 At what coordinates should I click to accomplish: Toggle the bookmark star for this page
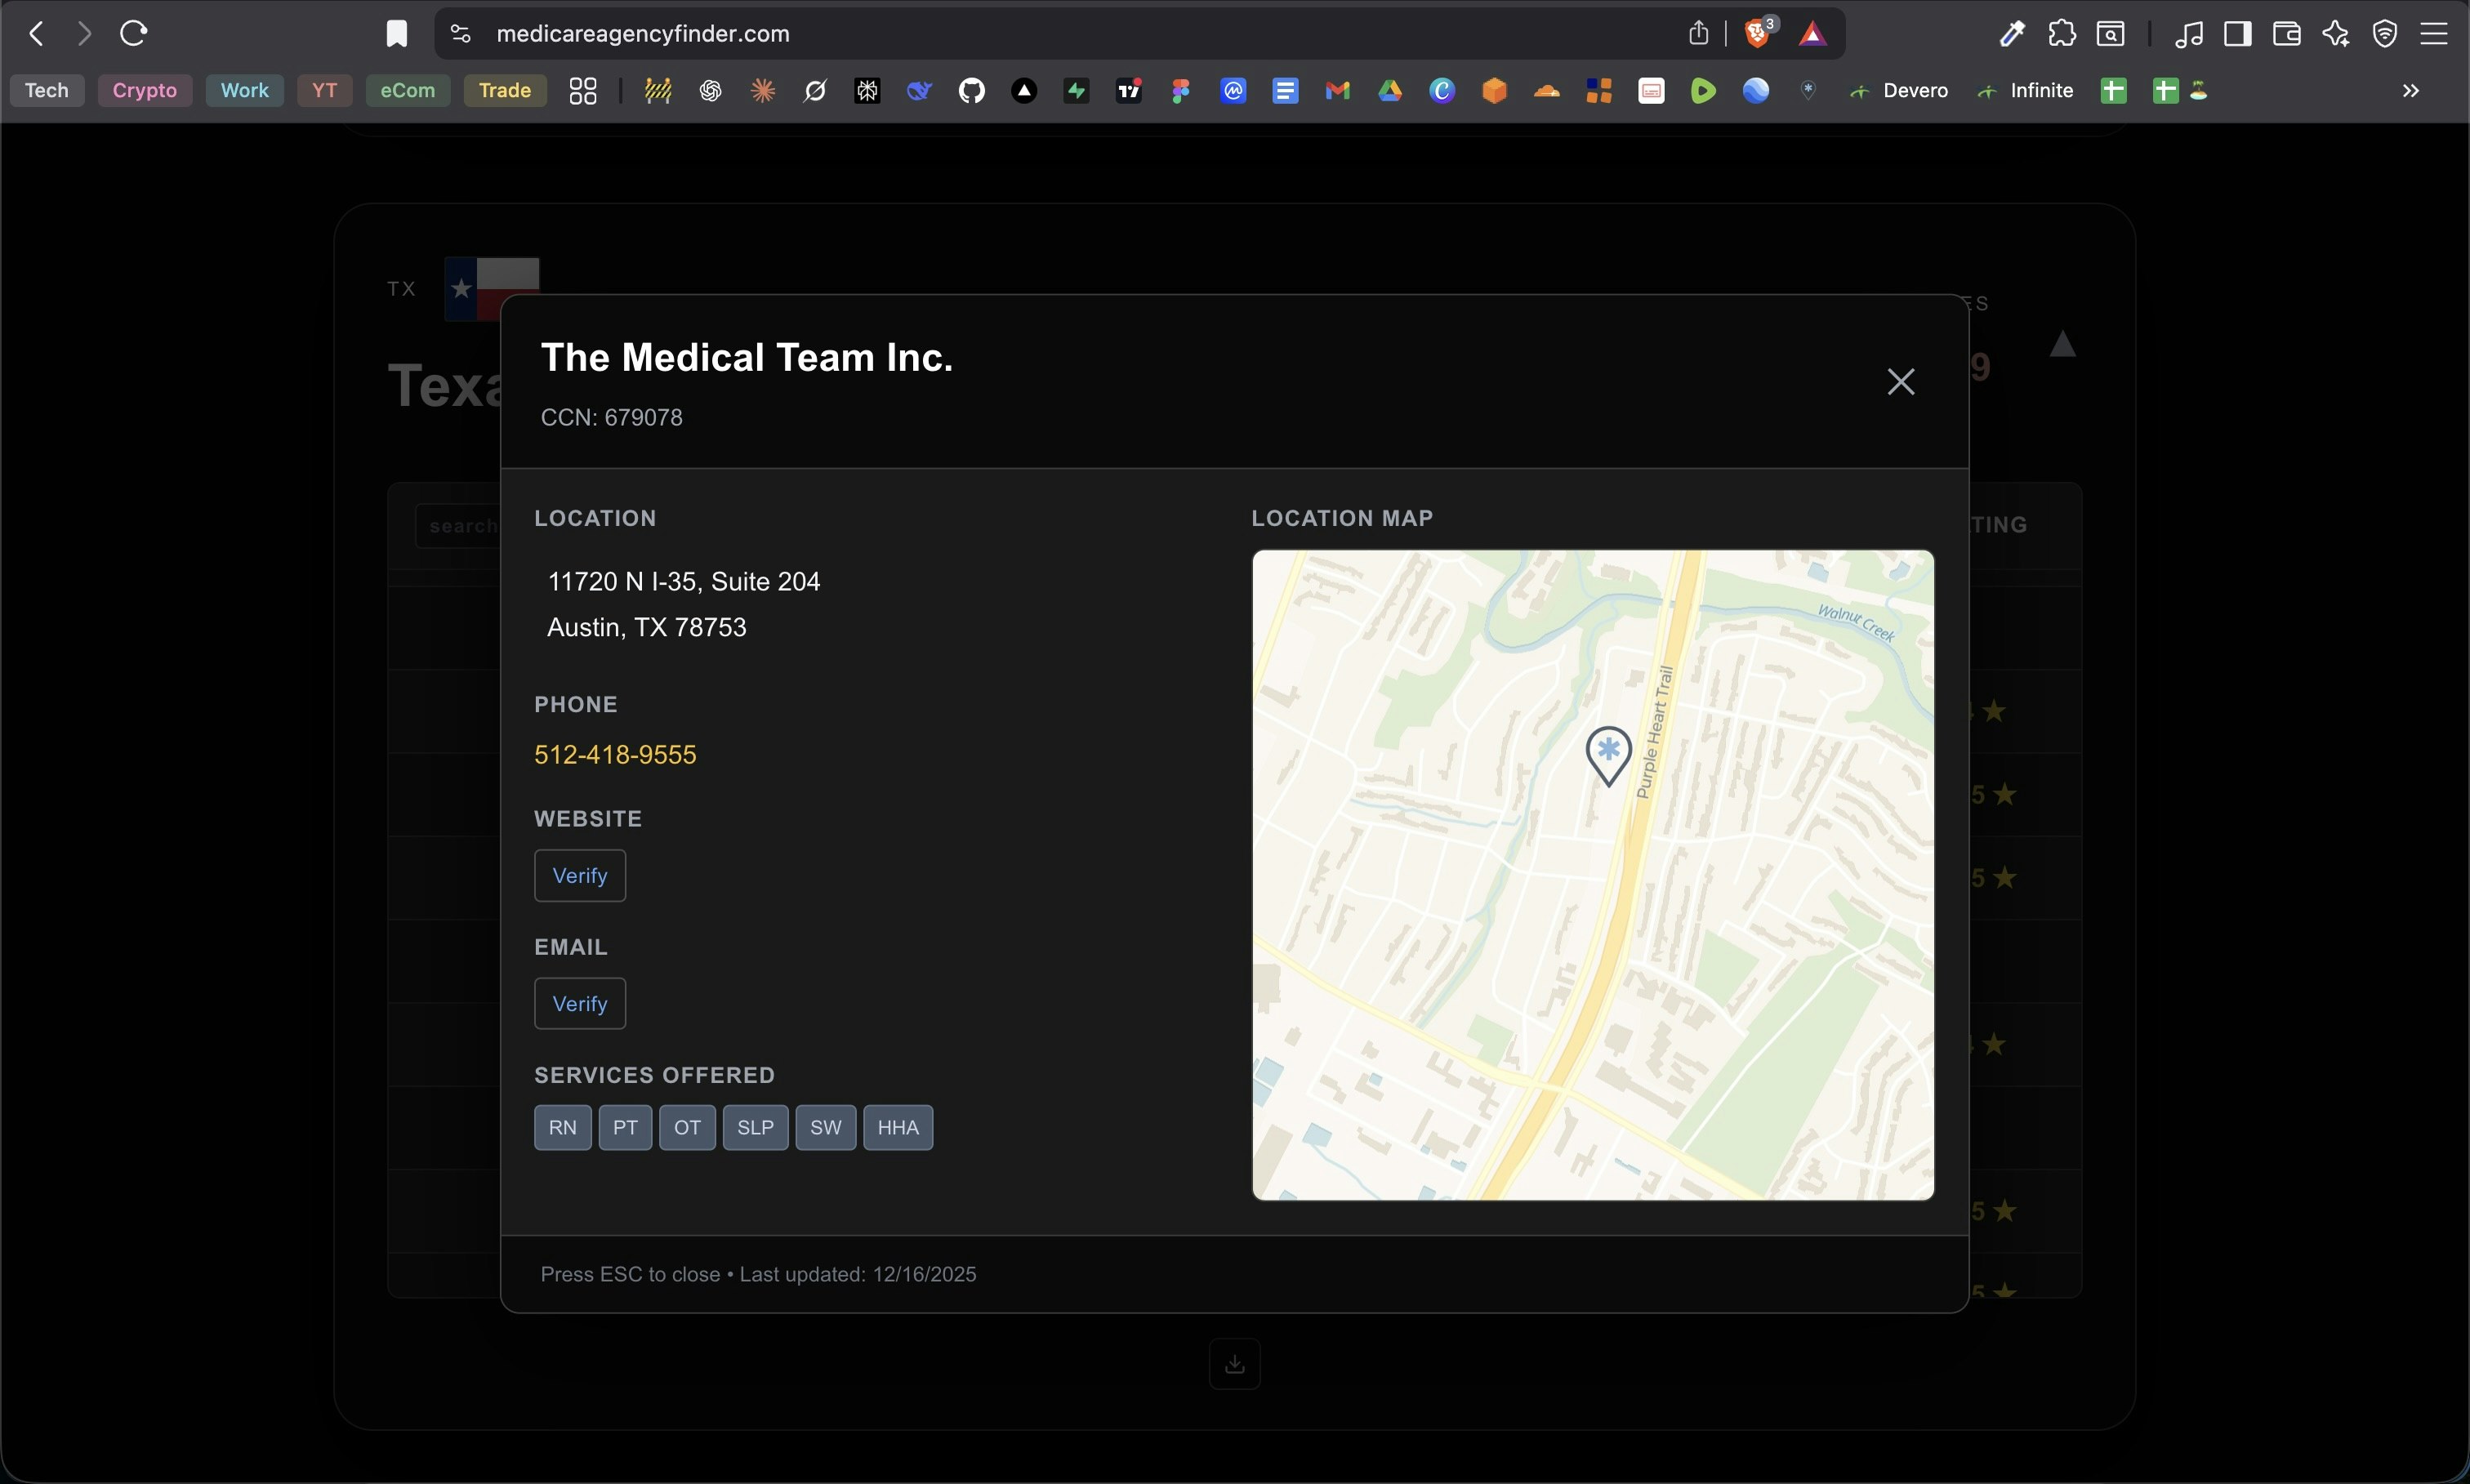tap(396, 33)
